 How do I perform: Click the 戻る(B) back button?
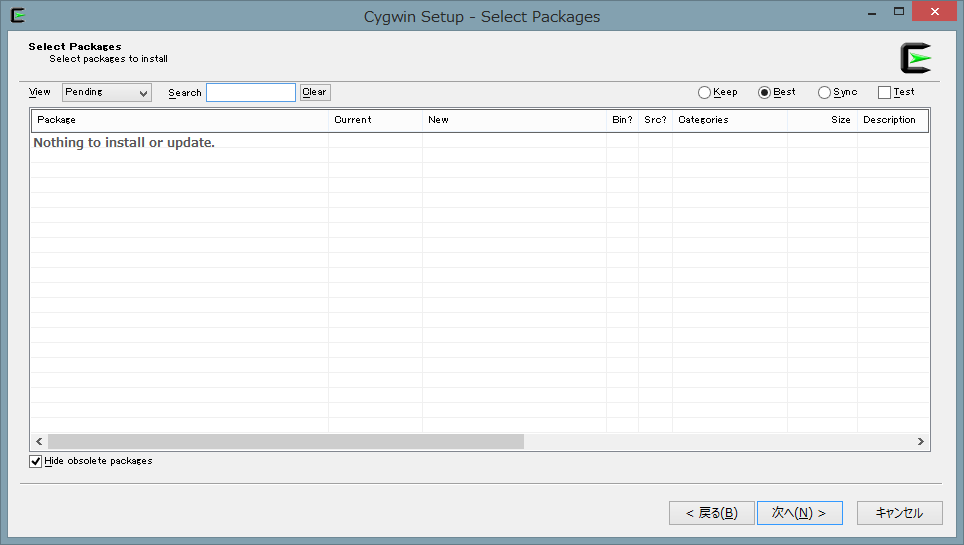pos(712,513)
